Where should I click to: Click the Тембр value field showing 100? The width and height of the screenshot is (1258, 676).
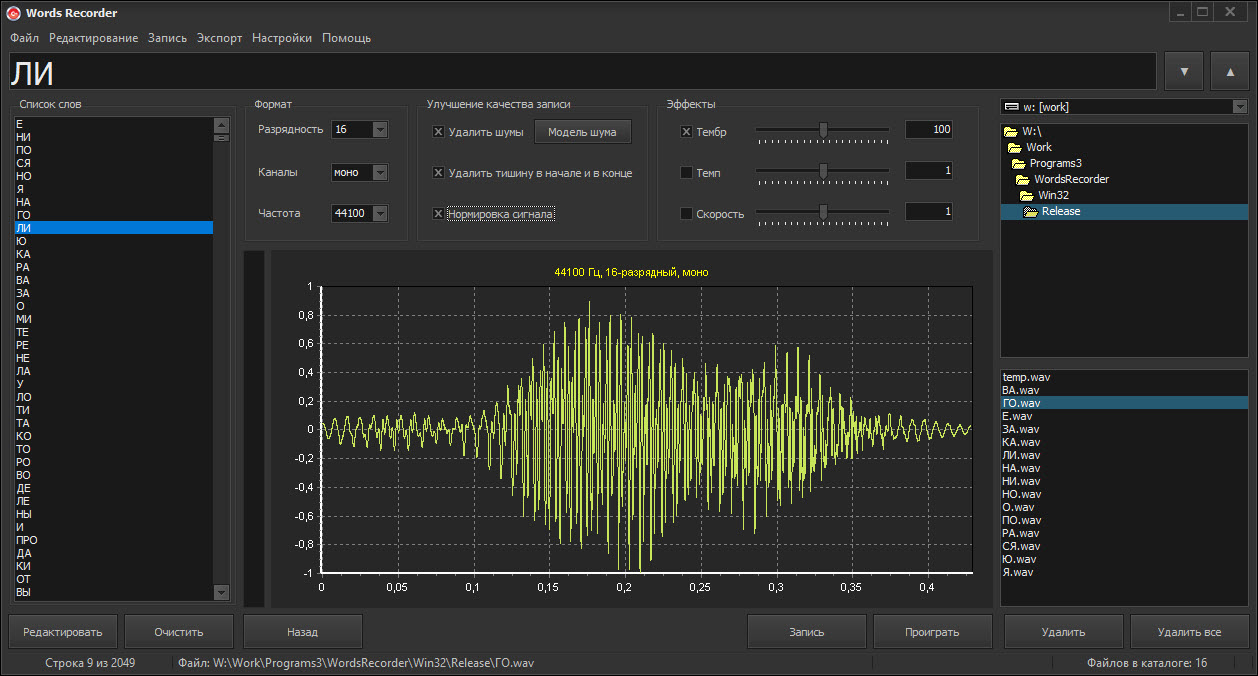(929, 130)
